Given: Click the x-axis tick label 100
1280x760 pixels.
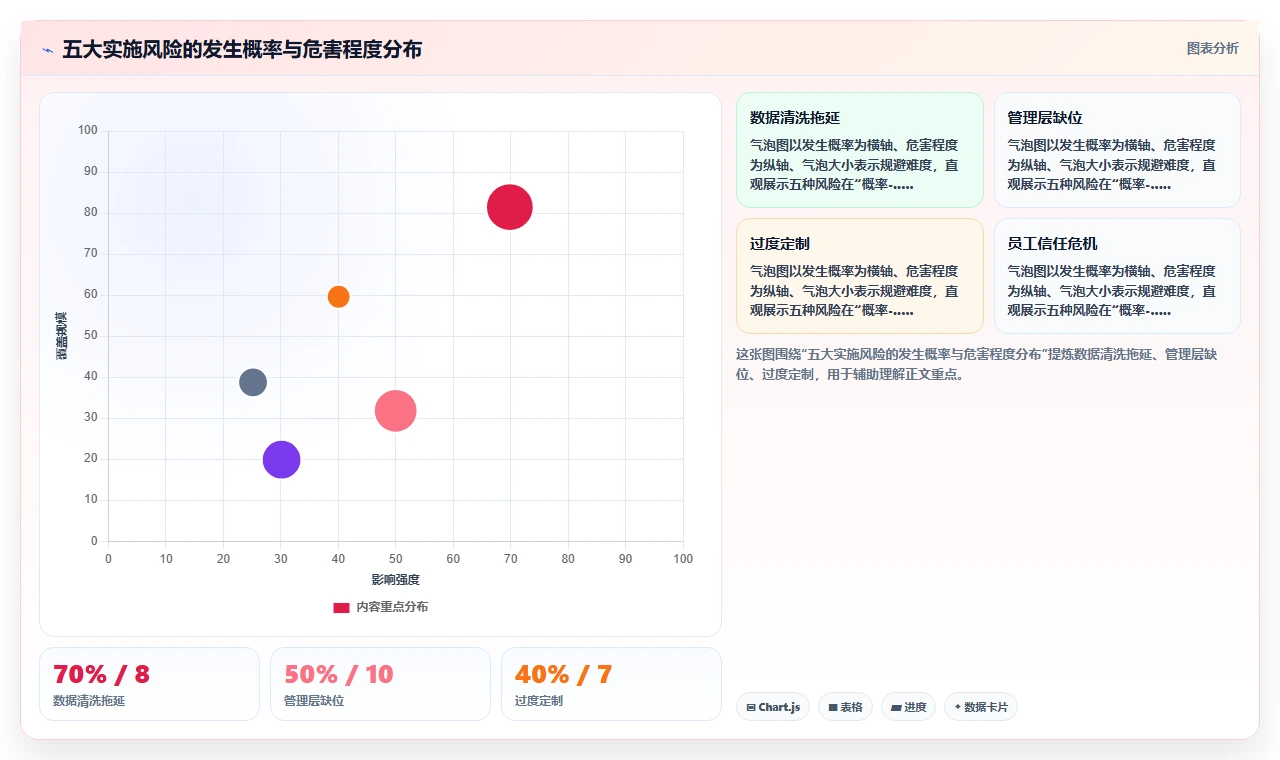Looking at the screenshot, I should coord(683,559).
